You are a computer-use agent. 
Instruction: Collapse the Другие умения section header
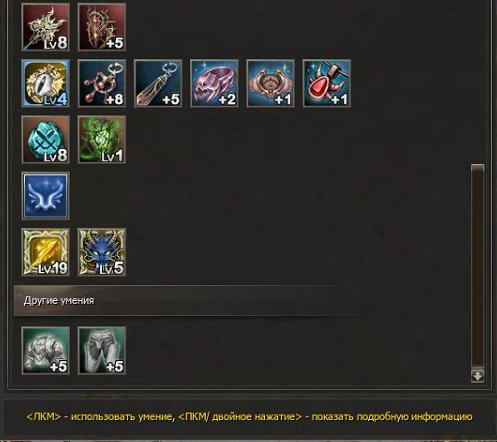187,300
